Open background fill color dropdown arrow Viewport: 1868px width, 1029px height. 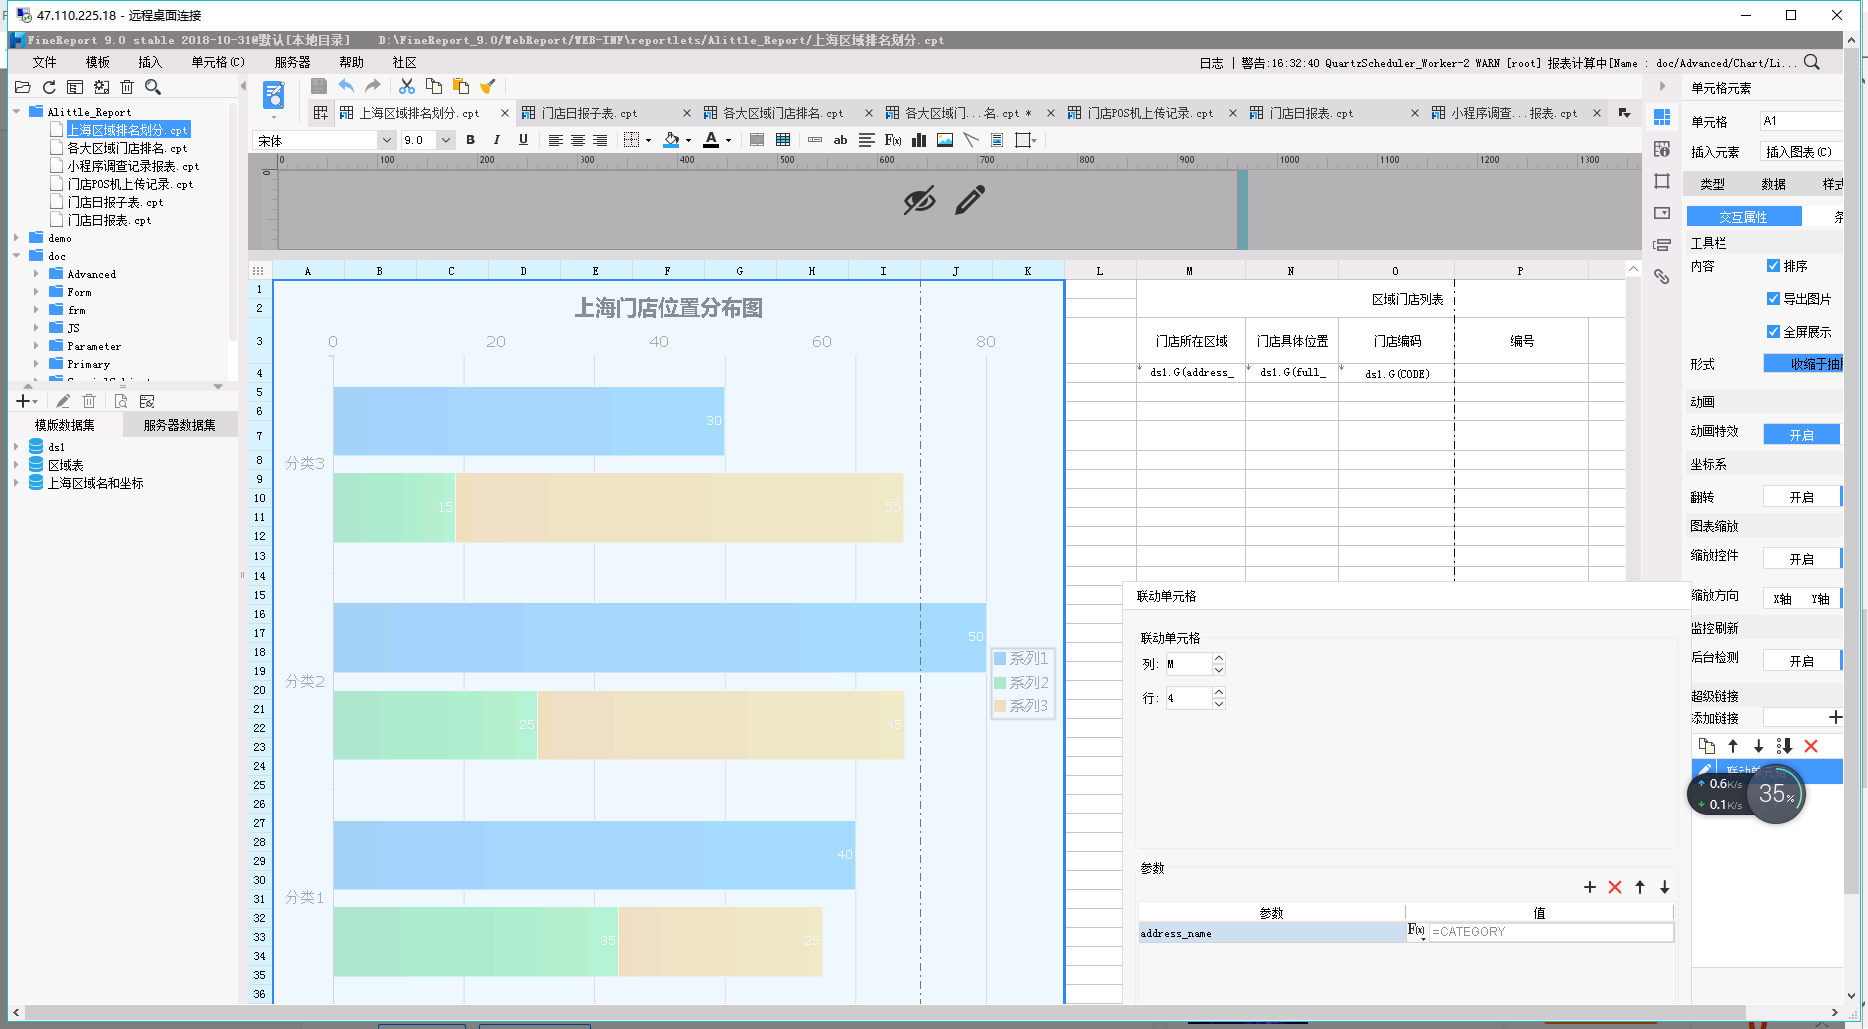[688, 141]
